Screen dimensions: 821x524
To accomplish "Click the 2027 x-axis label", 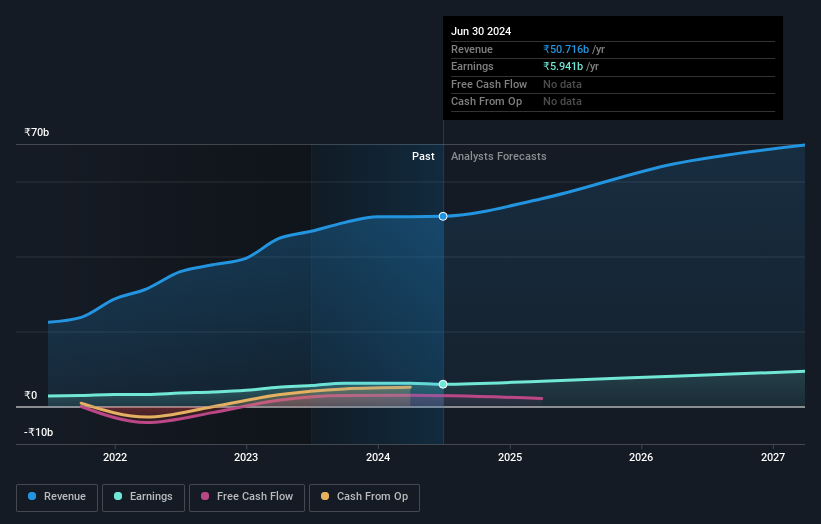I will (x=773, y=458).
